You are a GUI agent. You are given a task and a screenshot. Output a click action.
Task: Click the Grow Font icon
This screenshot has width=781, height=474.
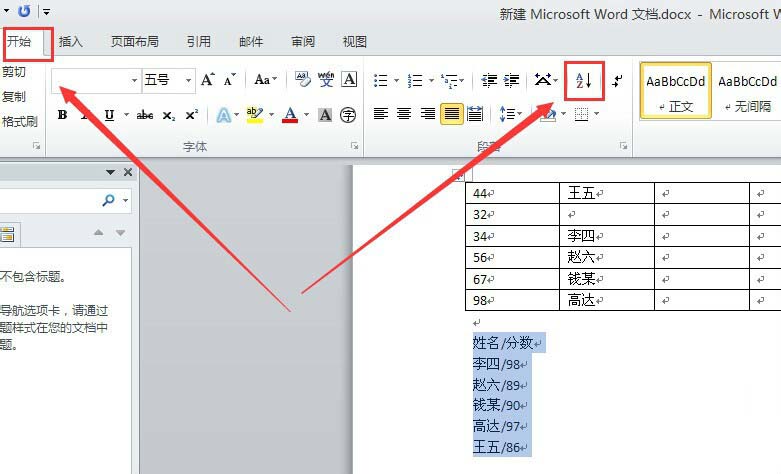(208, 80)
